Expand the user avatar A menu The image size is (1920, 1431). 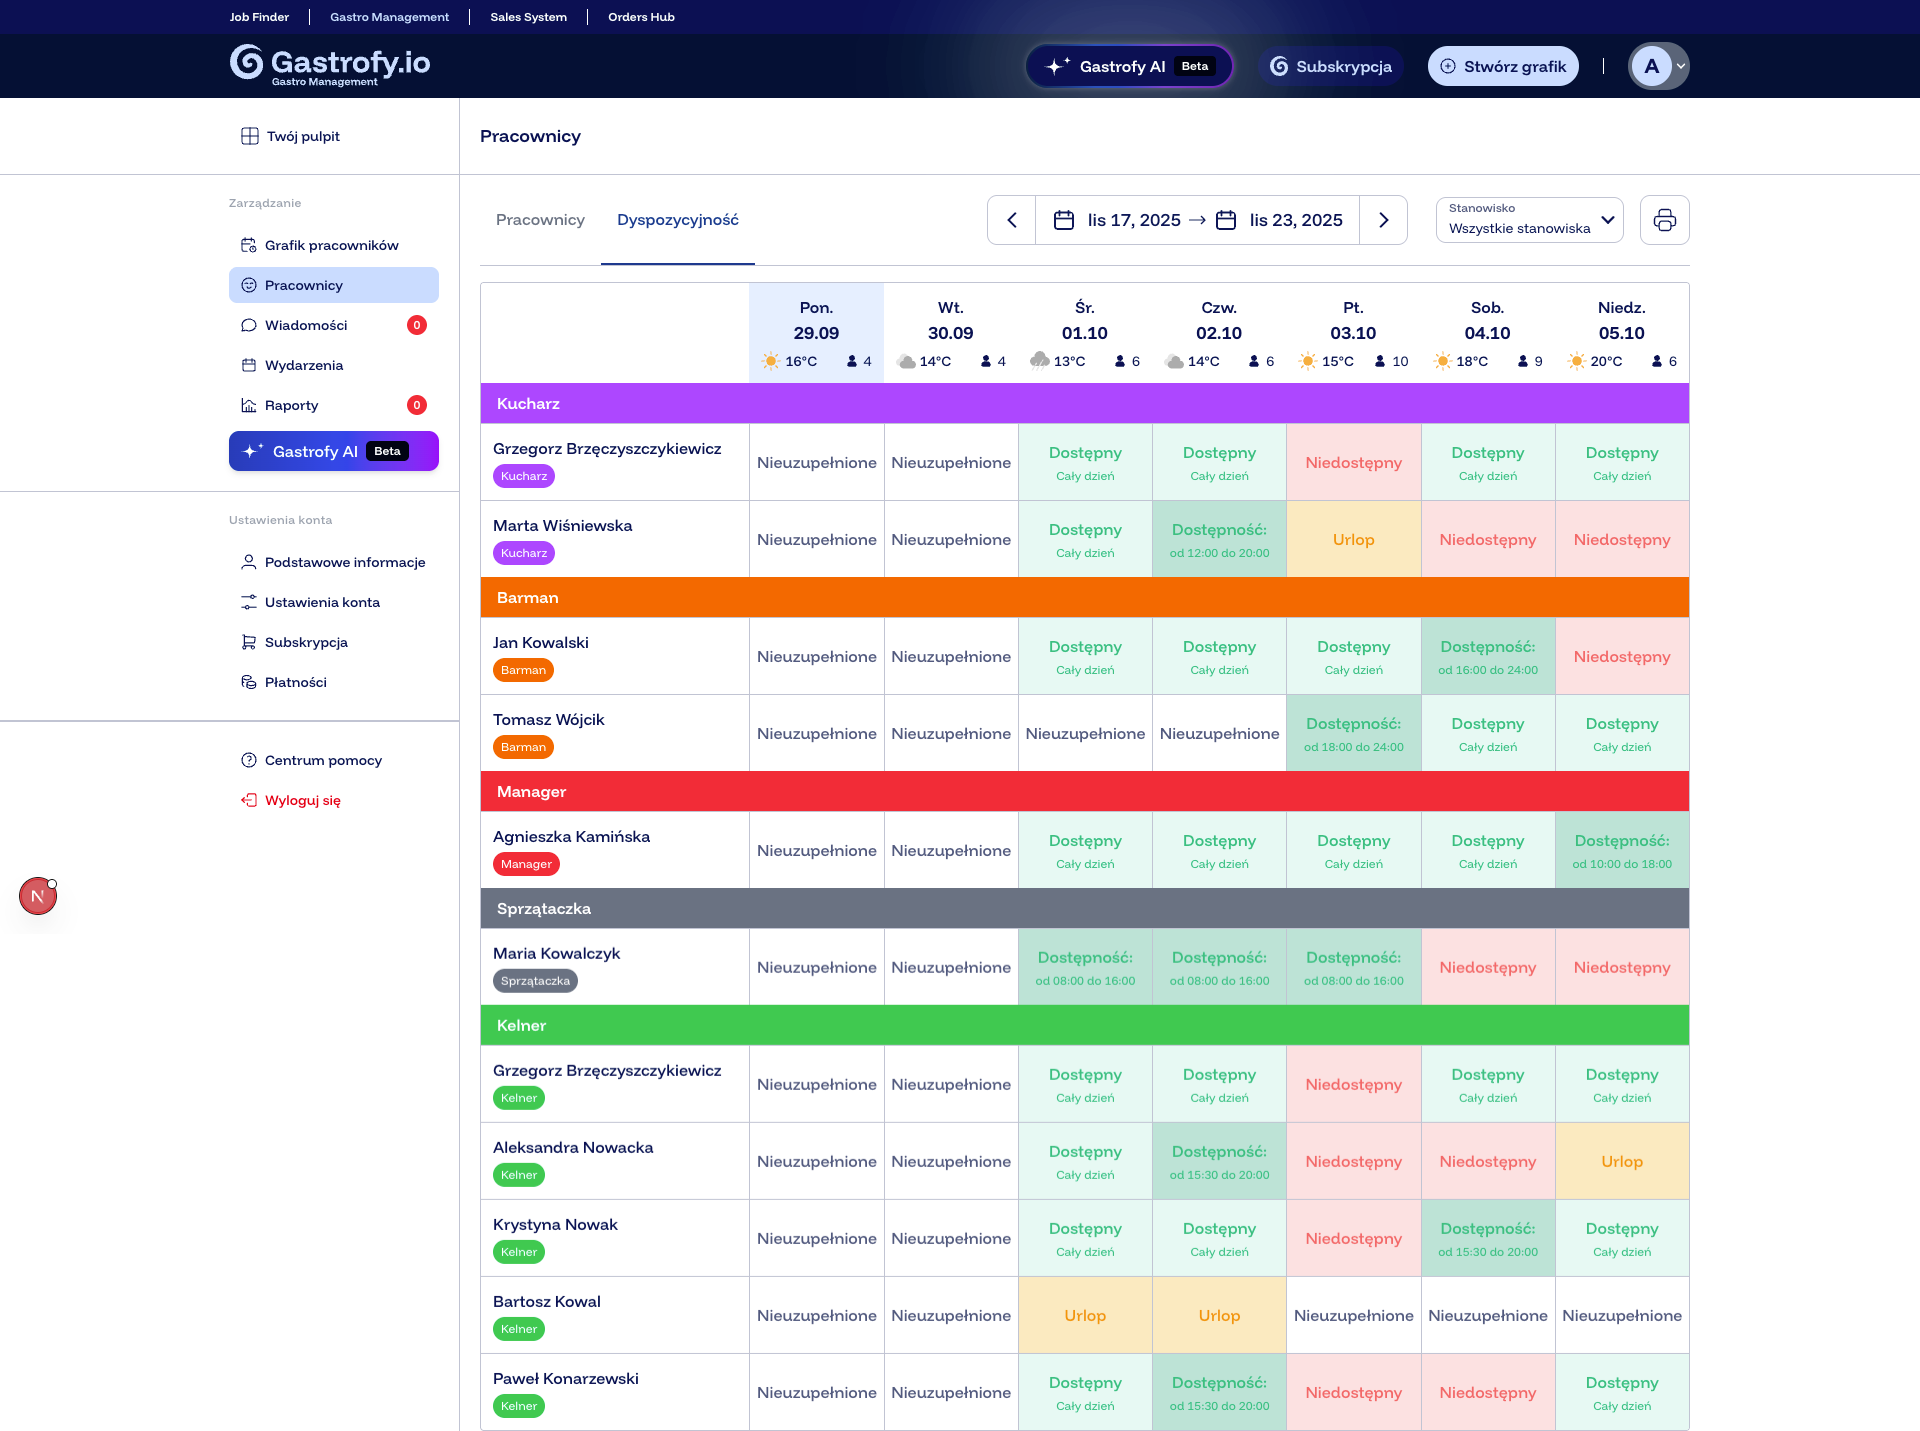pyautogui.click(x=1659, y=66)
